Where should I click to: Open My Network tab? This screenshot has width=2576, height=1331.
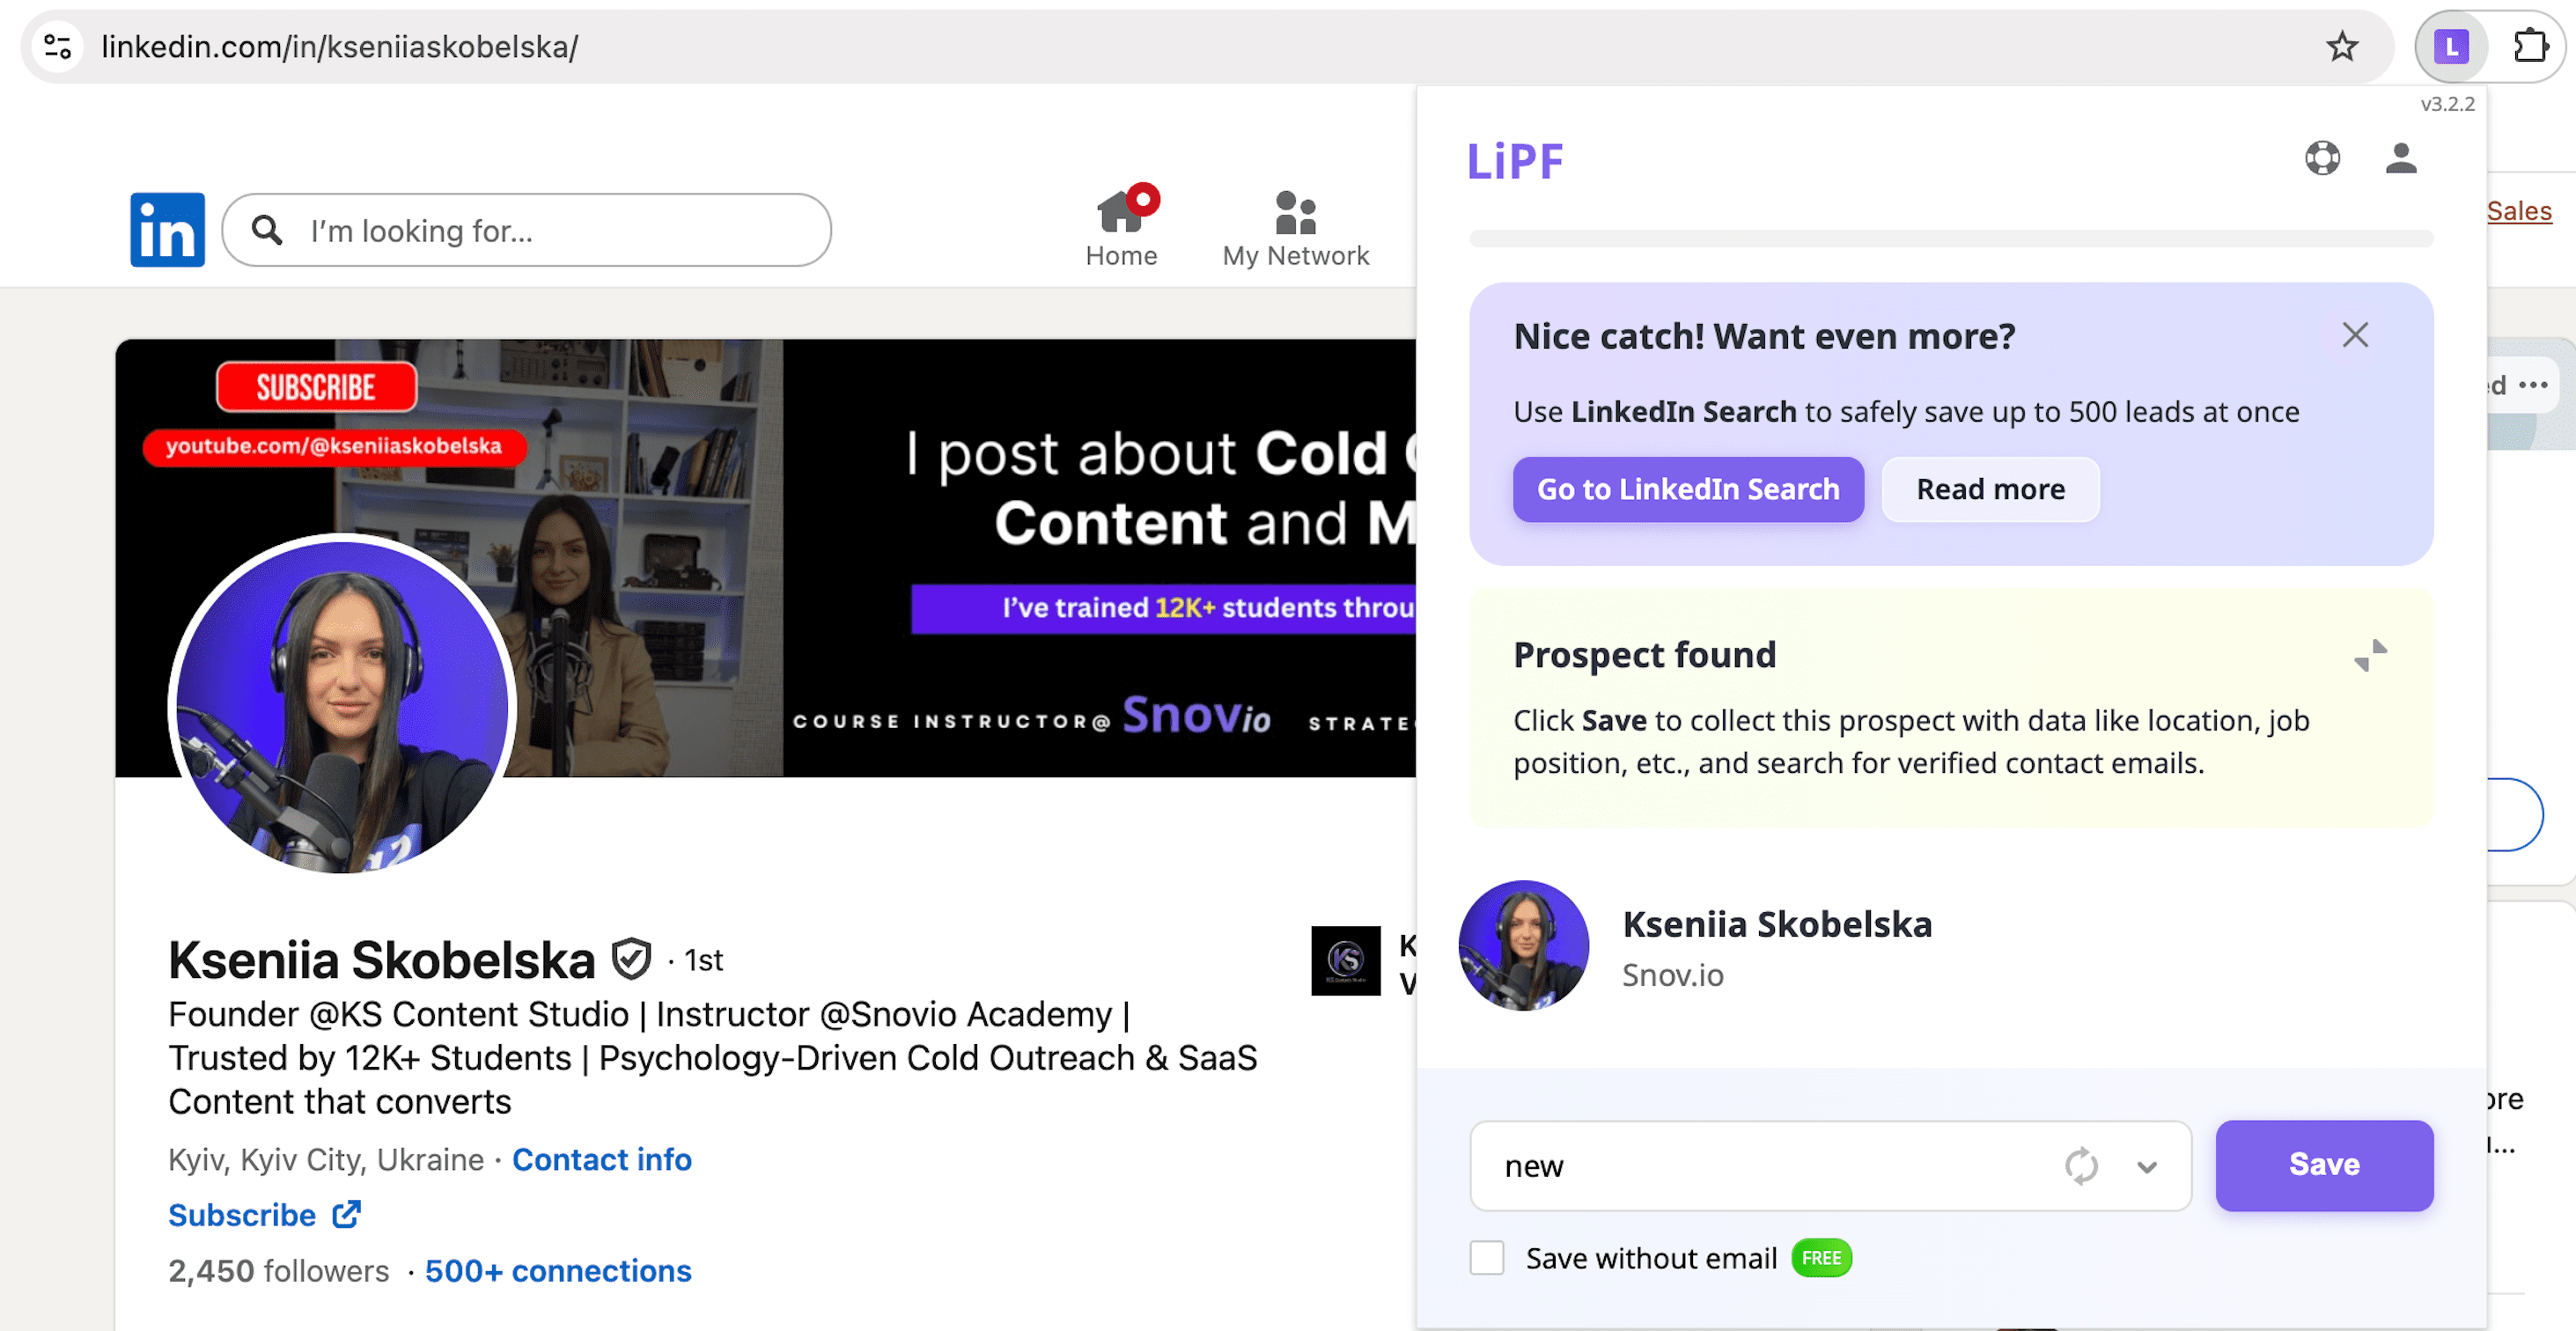click(x=1295, y=228)
